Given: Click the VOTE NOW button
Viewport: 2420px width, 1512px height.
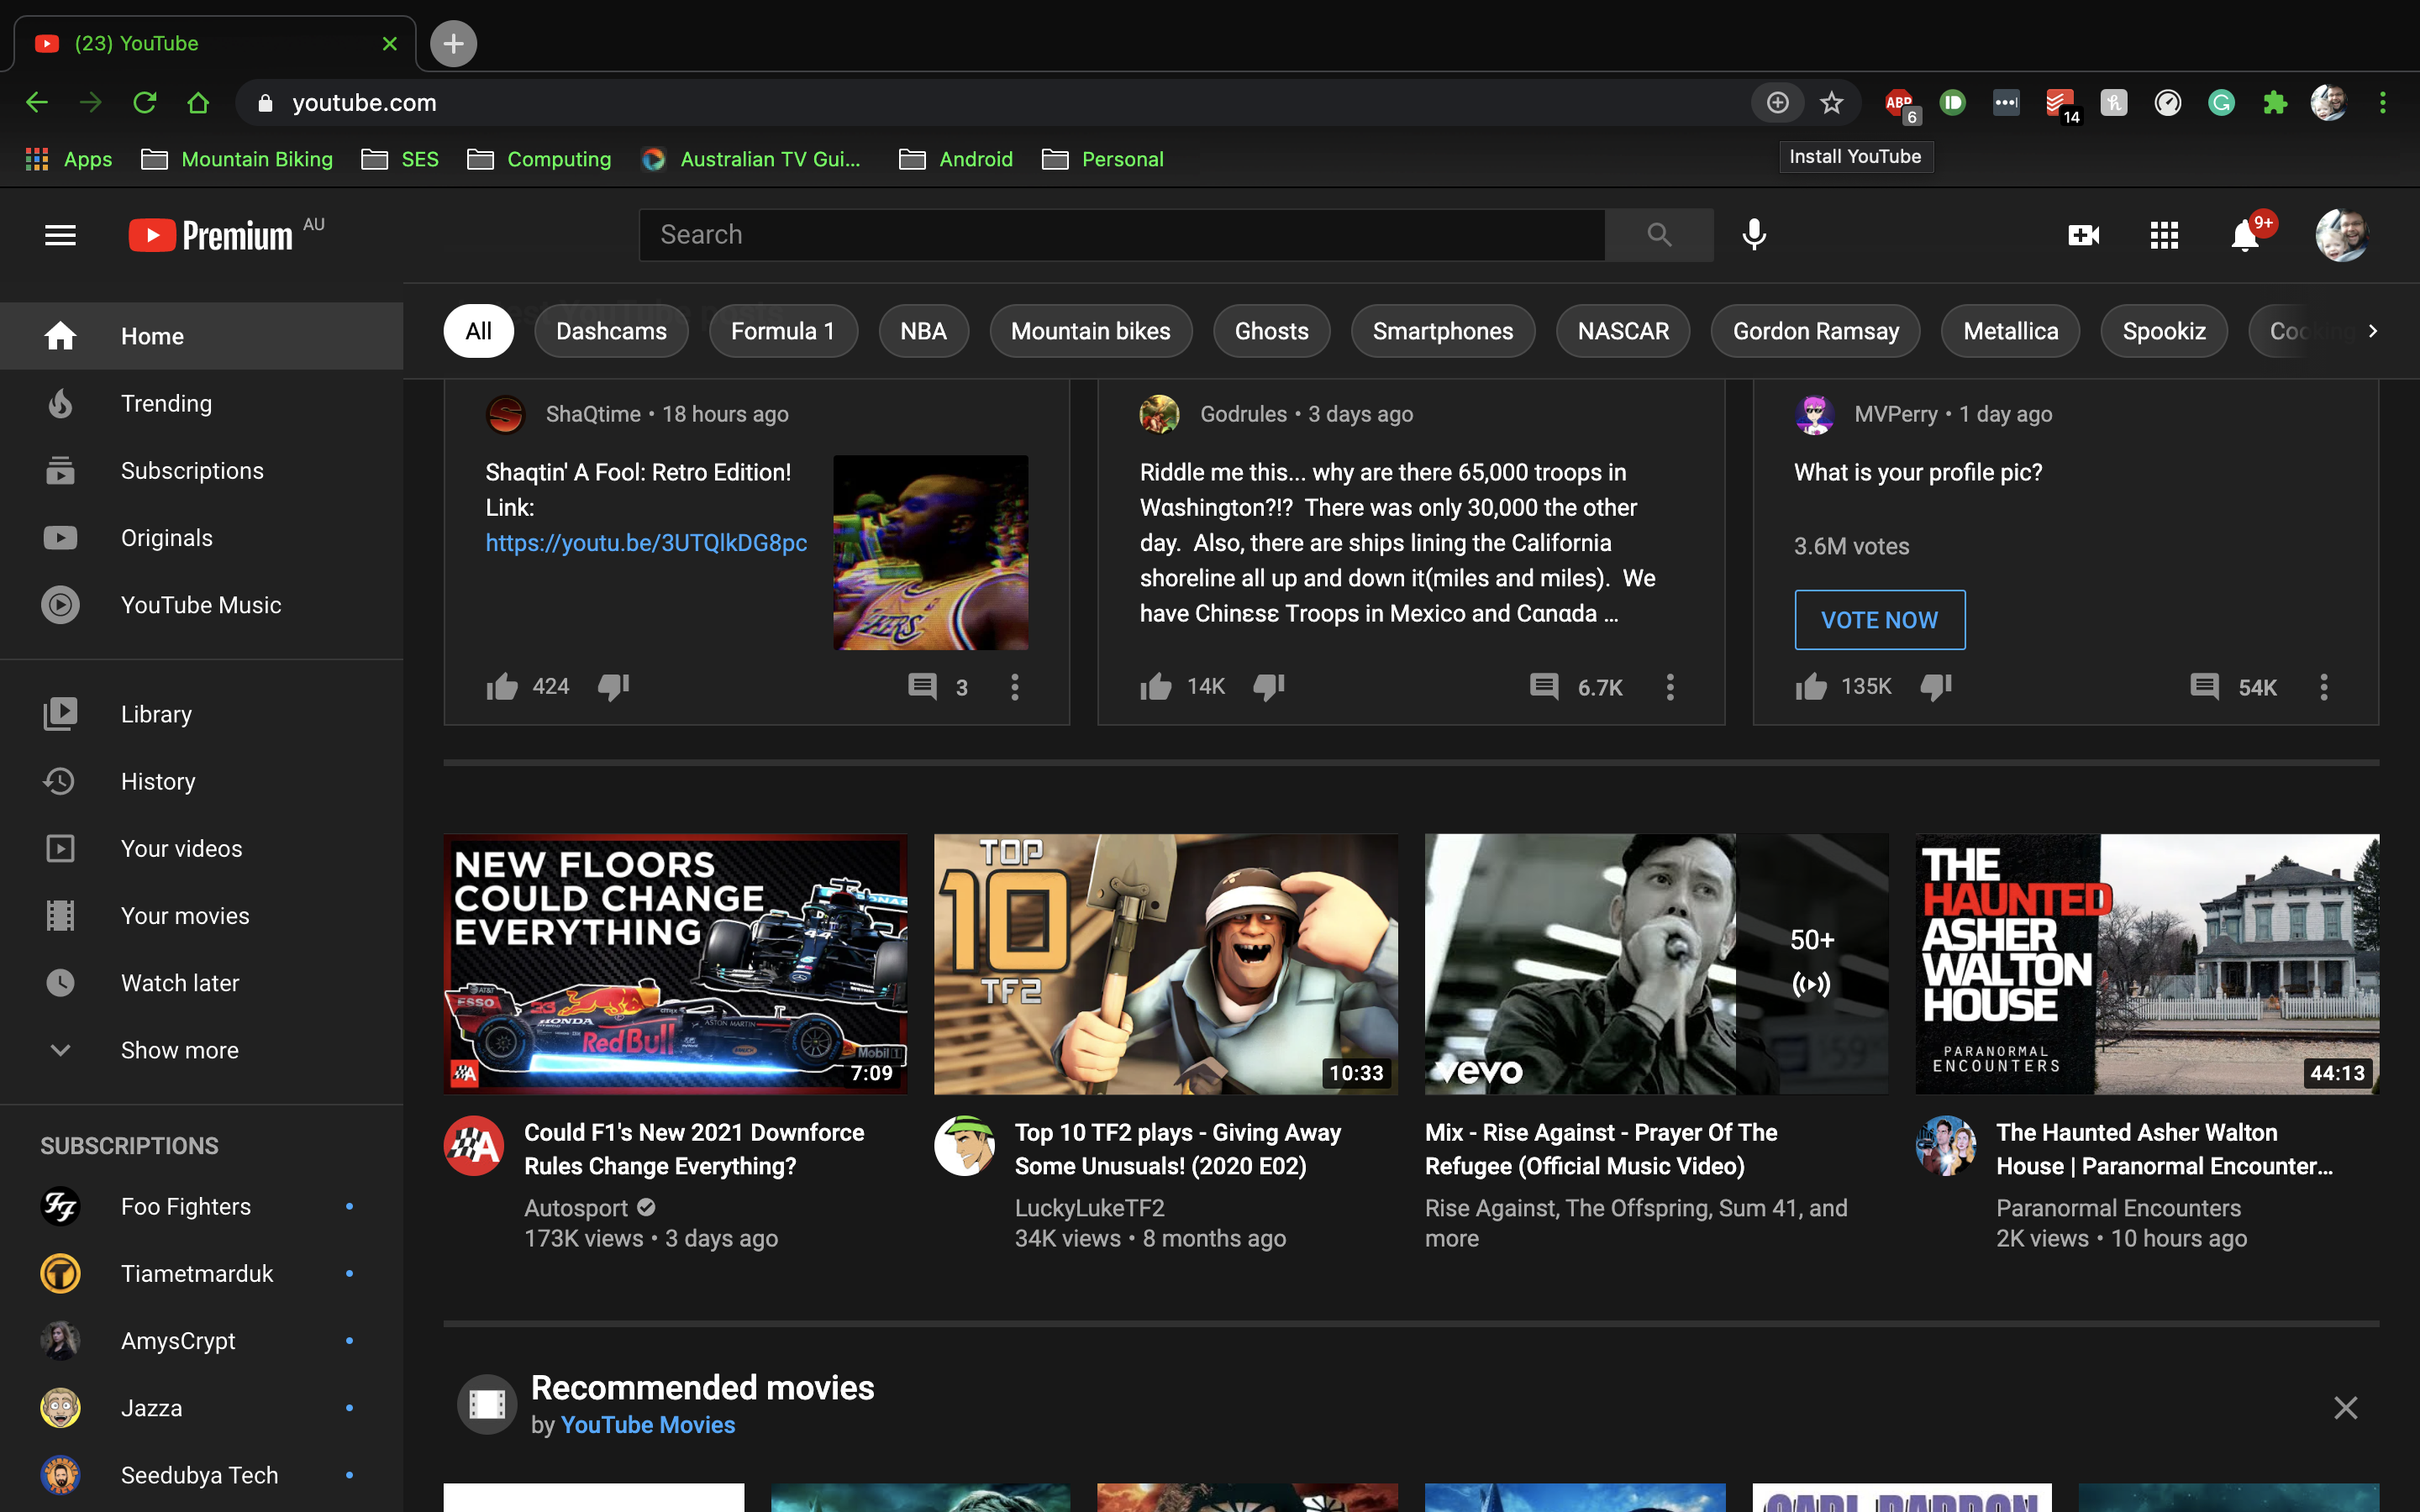Looking at the screenshot, I should pos(1879,620).
